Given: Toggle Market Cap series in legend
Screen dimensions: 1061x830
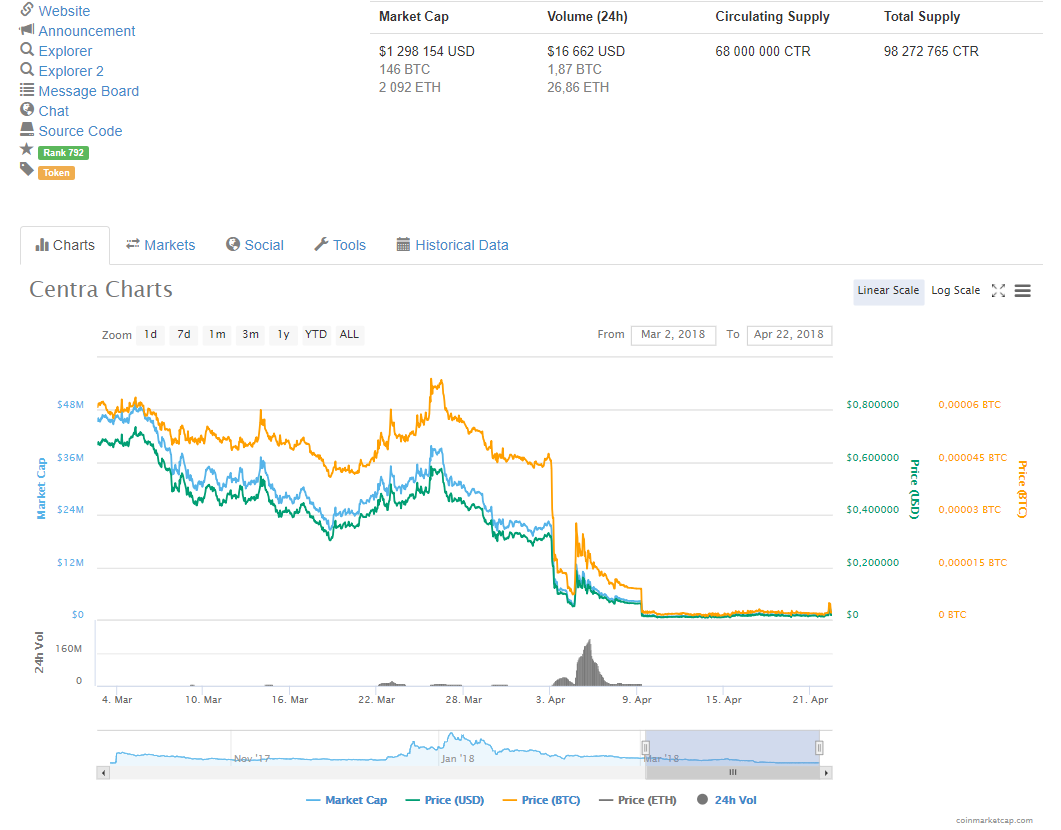Looking at the screenshot, I should click(x=346, y=800).
